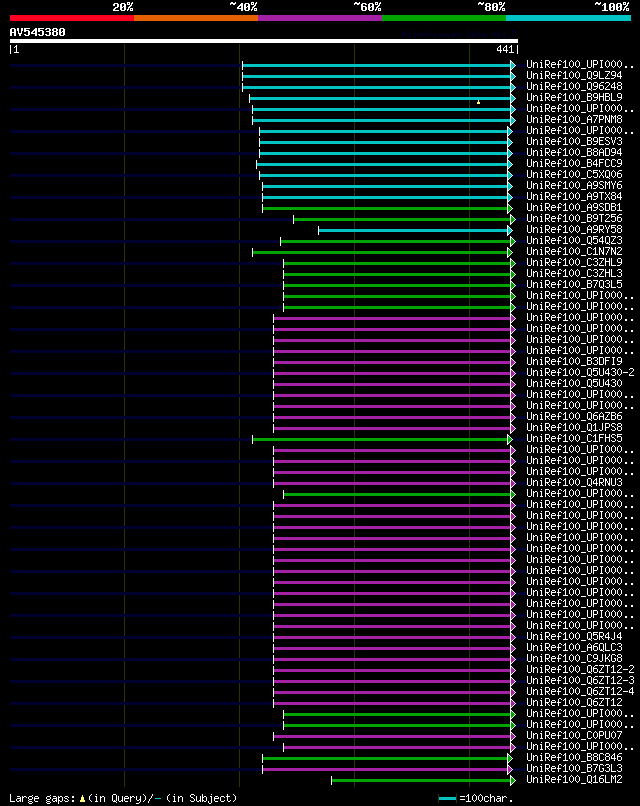640x806 pixels.
Task: Click the cyan ~100% identity legend segment
Action: pos(569,18)
